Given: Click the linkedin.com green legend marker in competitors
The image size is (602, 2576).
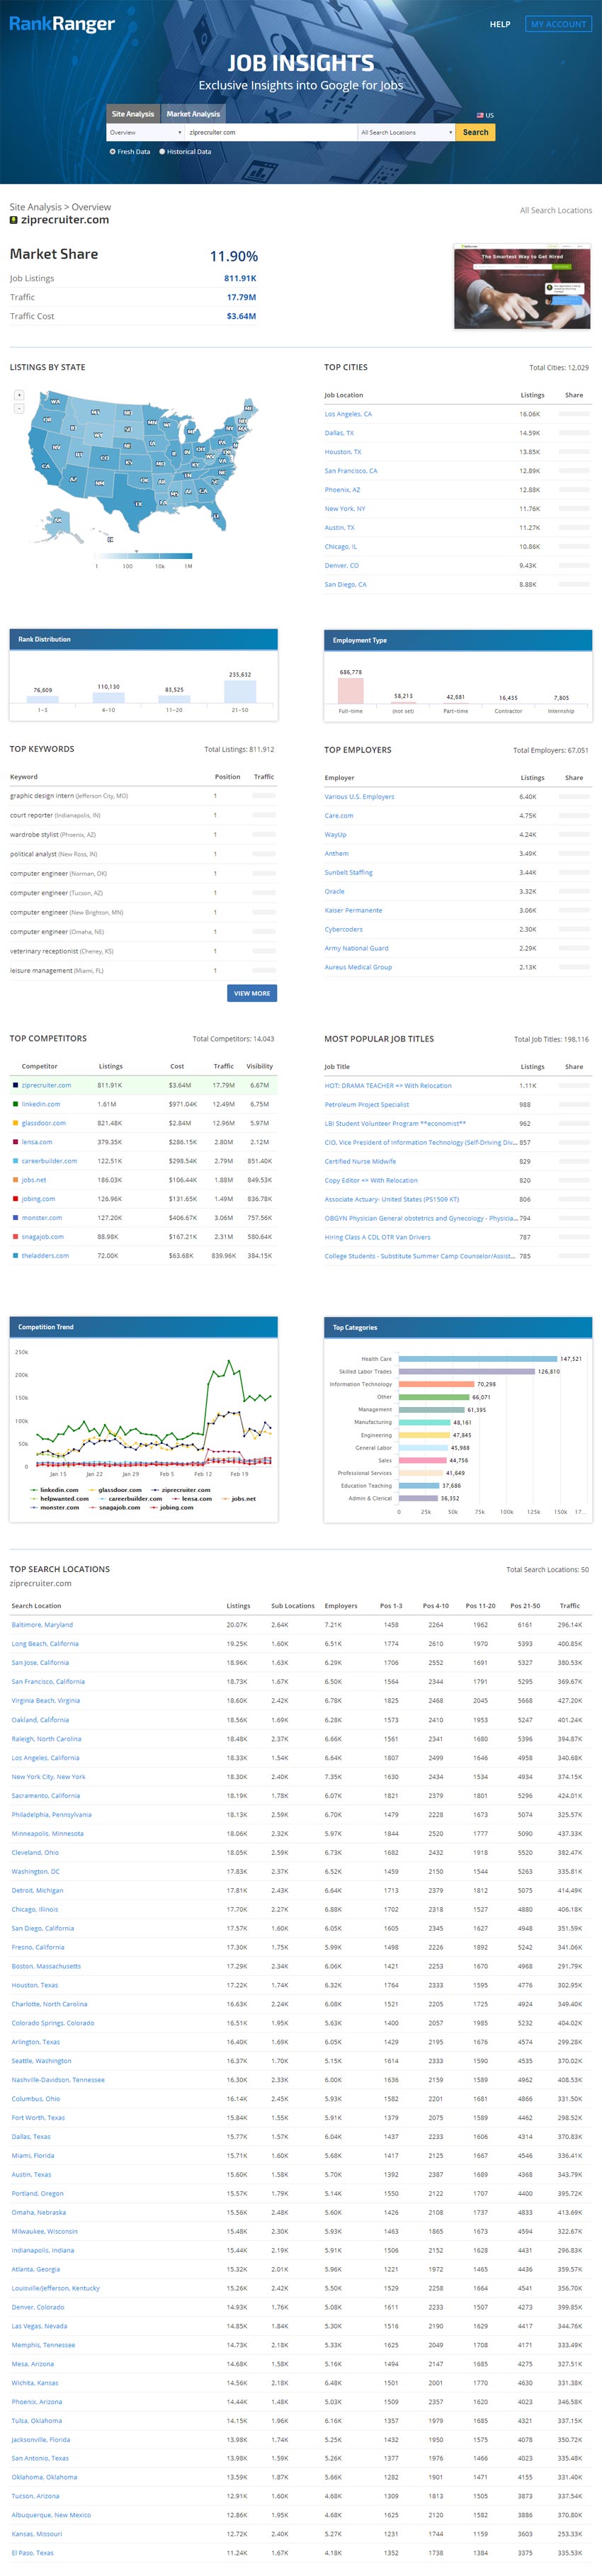Looking at the screenshot, I should click(x=15, y=1104).
